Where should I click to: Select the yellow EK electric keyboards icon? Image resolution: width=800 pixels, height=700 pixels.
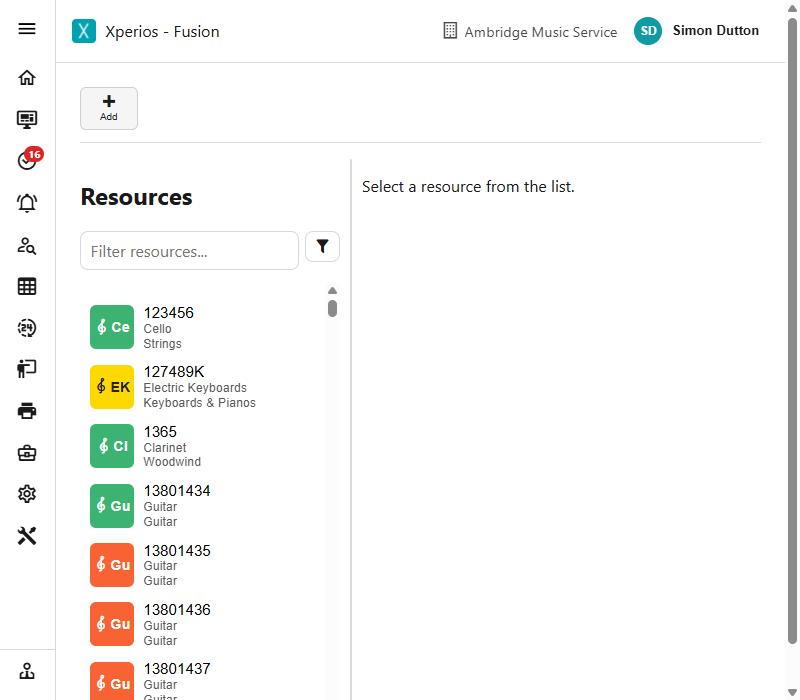tap(112, 387)
